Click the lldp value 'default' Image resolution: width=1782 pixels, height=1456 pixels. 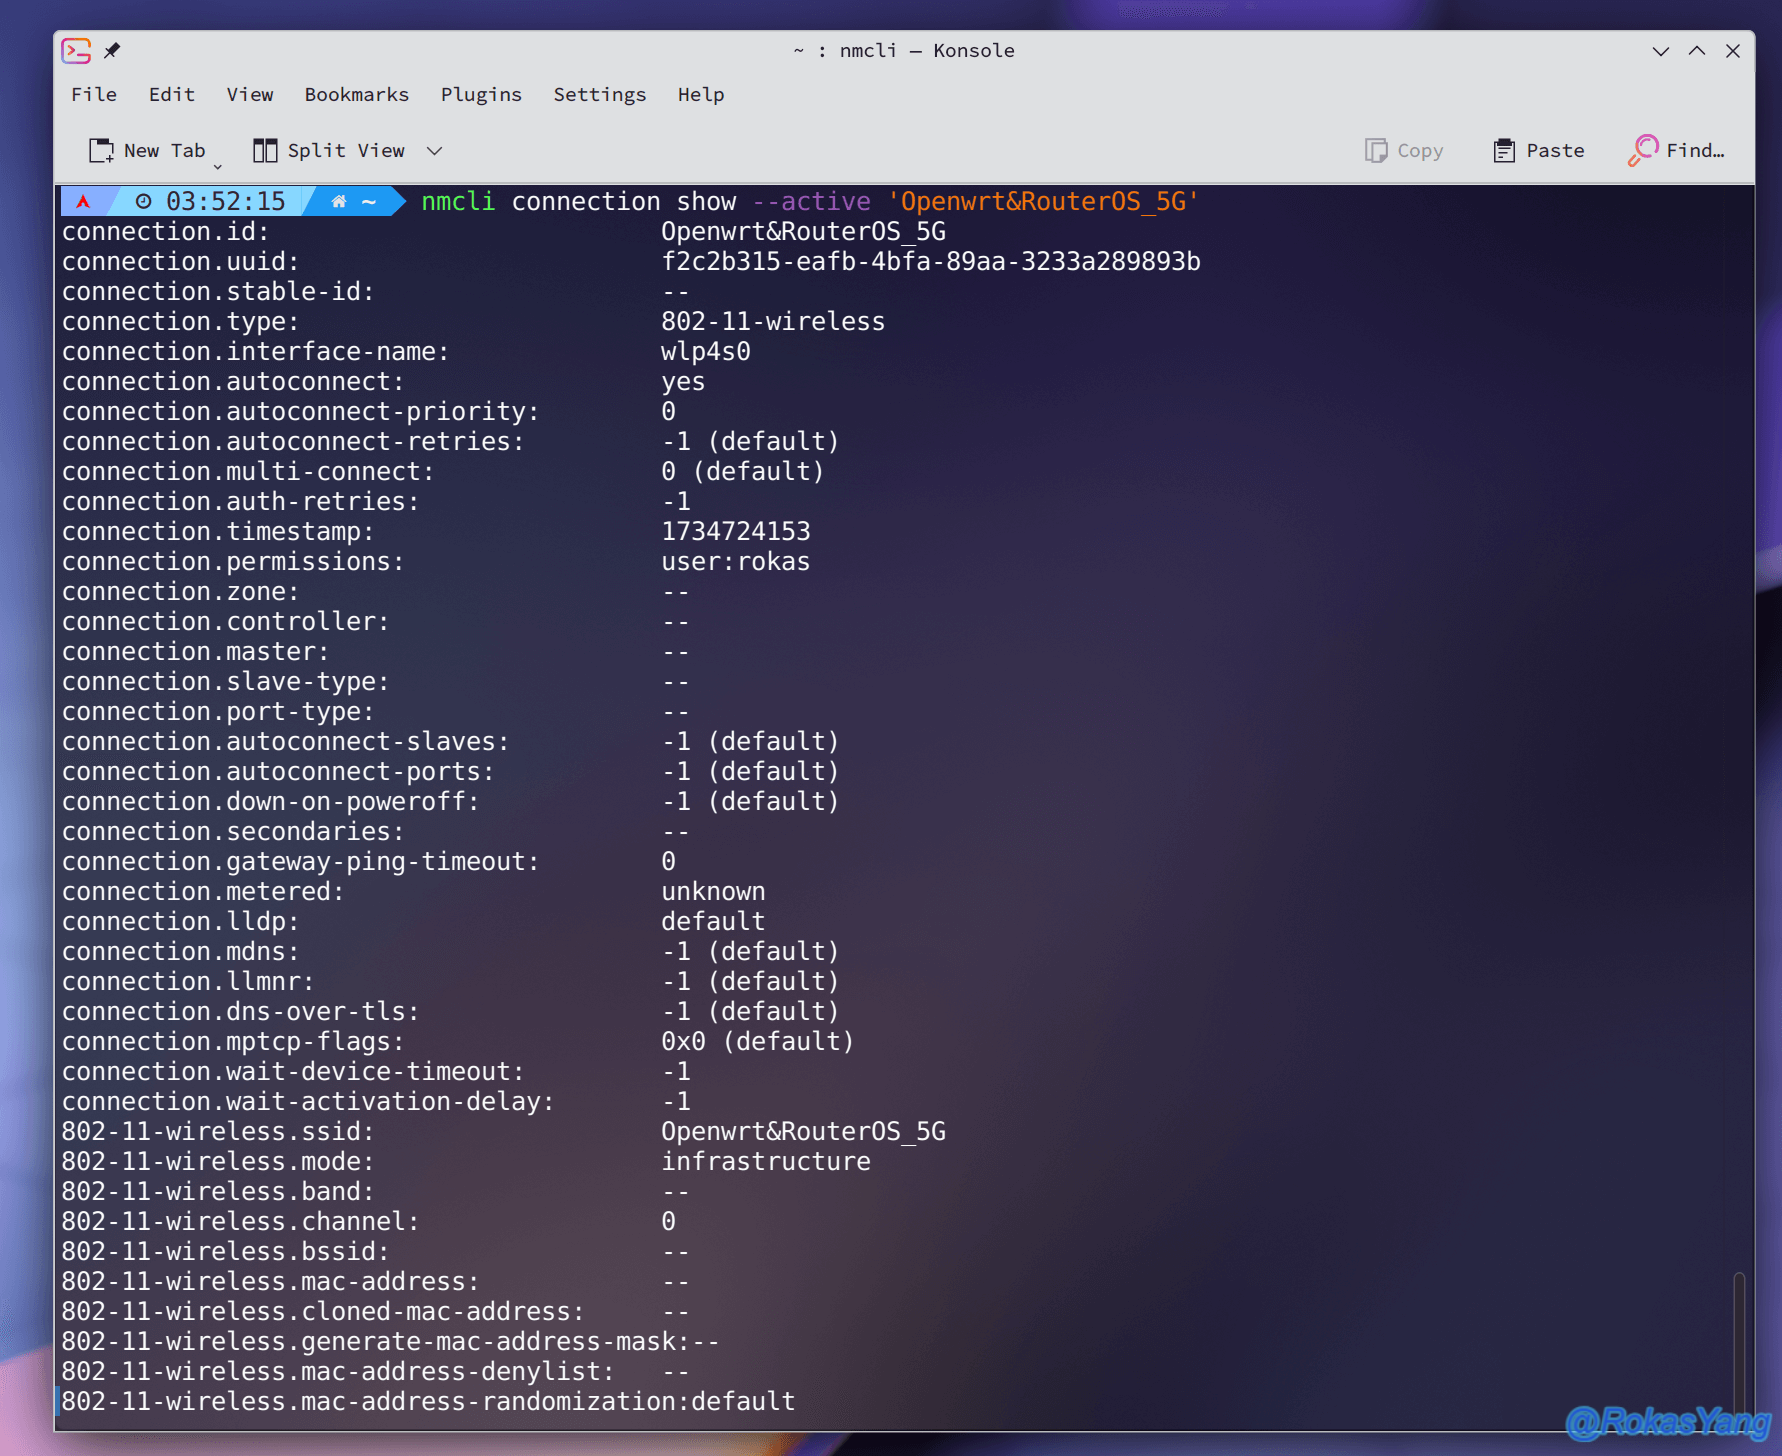pos(713,921)
